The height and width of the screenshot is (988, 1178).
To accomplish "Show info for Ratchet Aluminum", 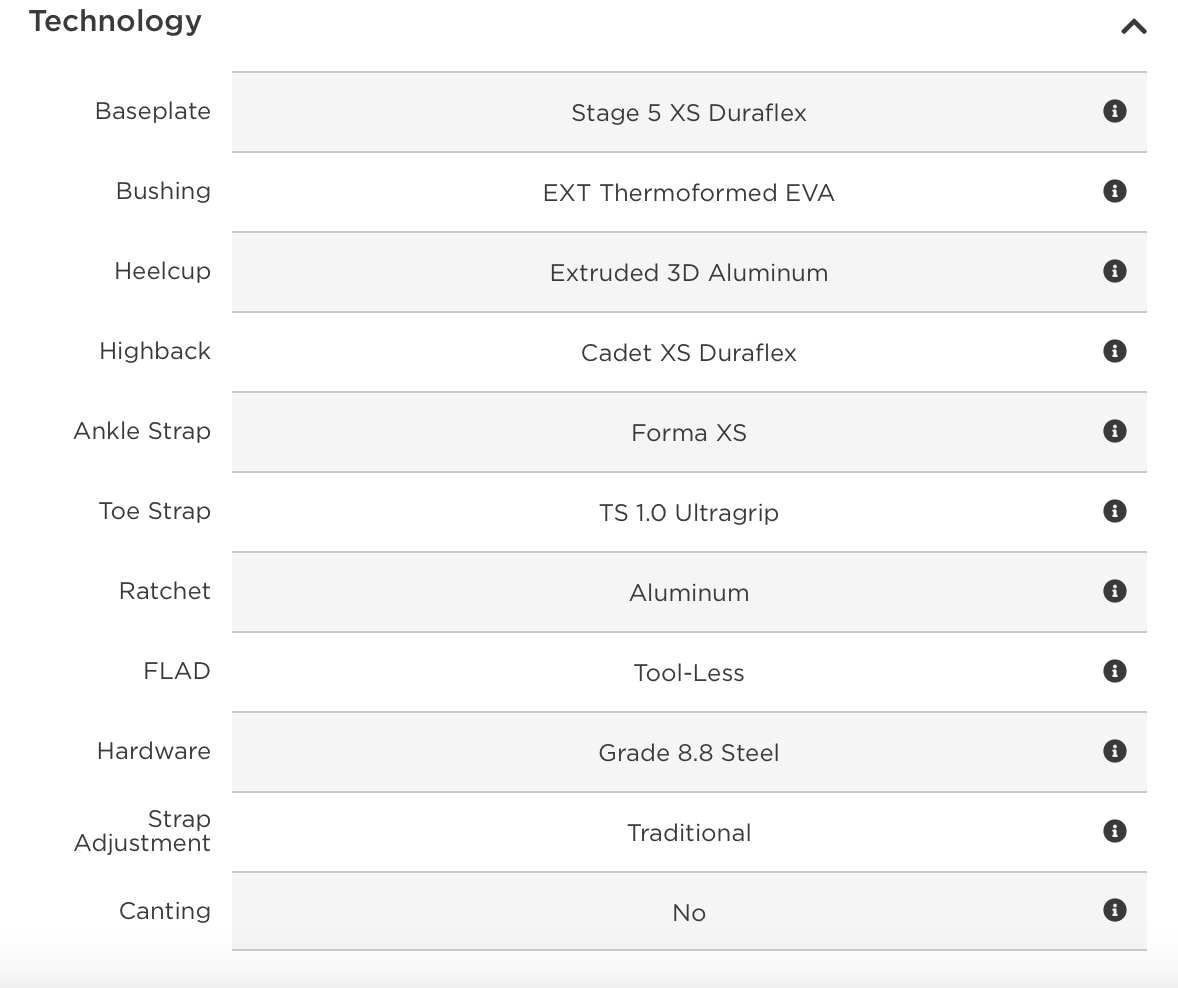I will 1114,591.
